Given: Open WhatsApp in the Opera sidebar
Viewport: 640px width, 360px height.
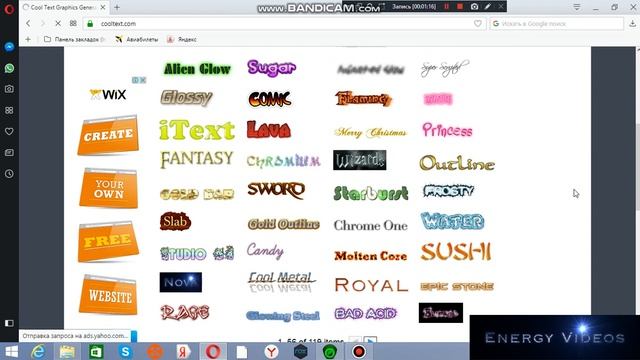Looking at the screenshot, I should (9, 68).
